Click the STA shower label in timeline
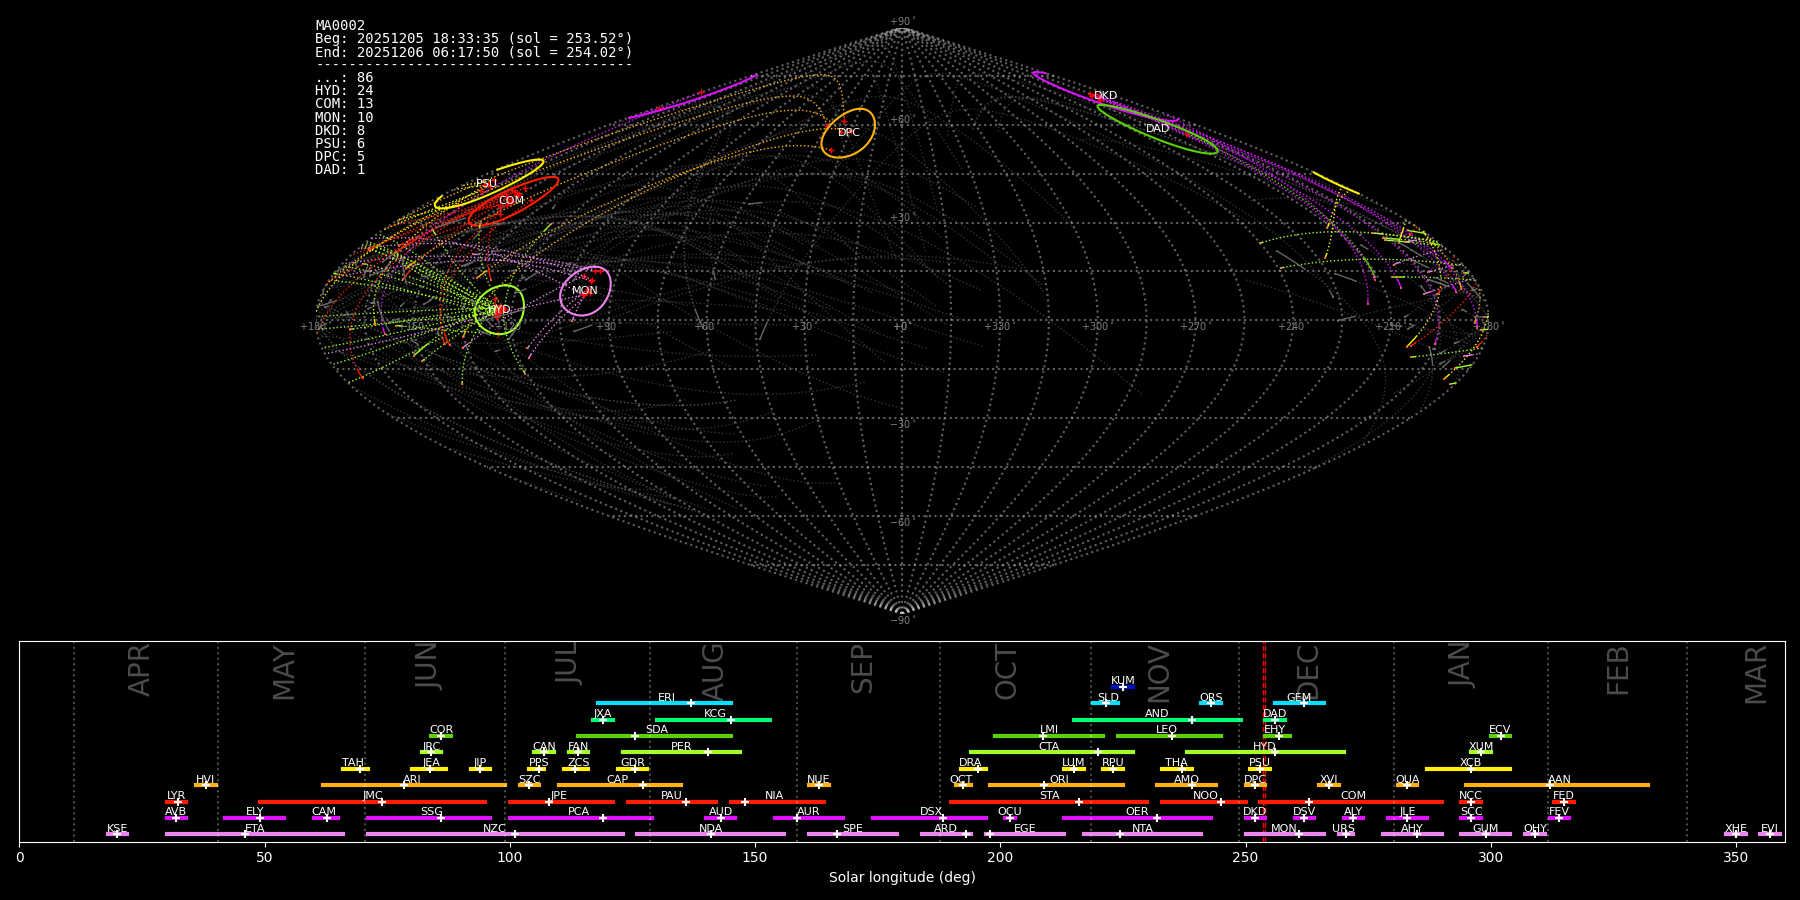 [x=1049, y=796]
